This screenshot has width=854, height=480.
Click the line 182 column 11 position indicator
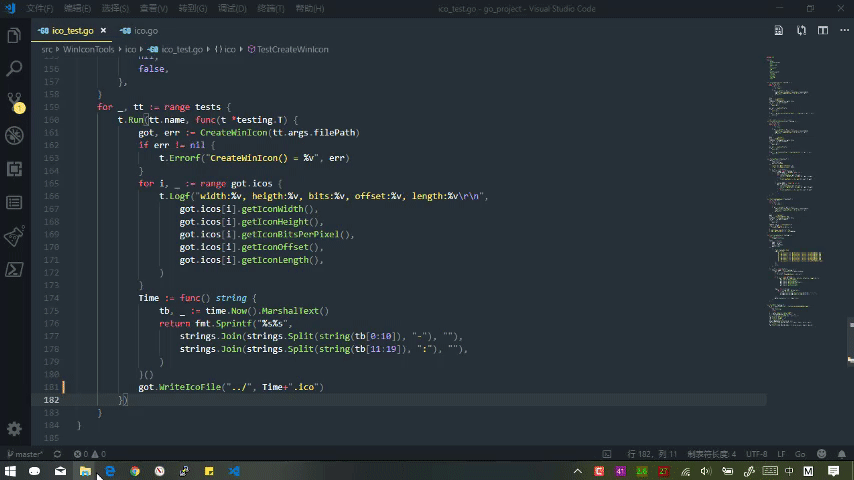[x=652, y=454]
